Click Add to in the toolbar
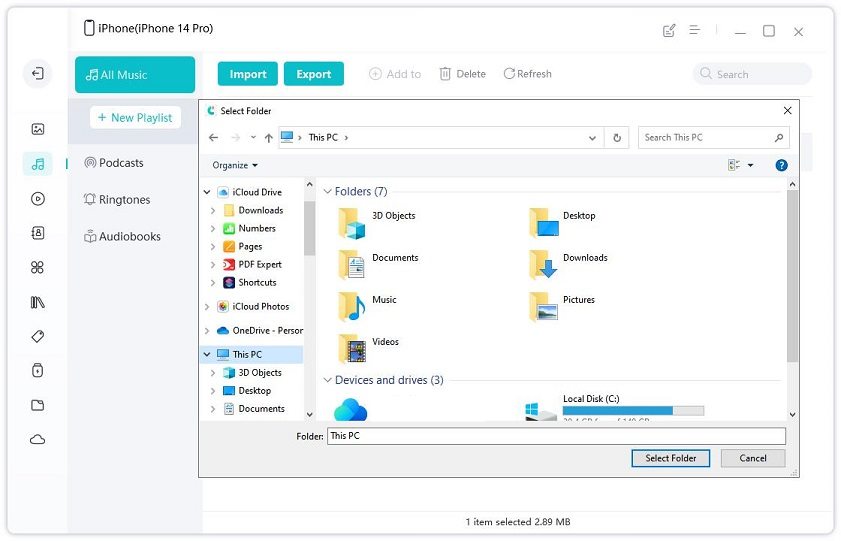Image resolution: width=841 pixels, height=541 pixels. pos(395,74)
